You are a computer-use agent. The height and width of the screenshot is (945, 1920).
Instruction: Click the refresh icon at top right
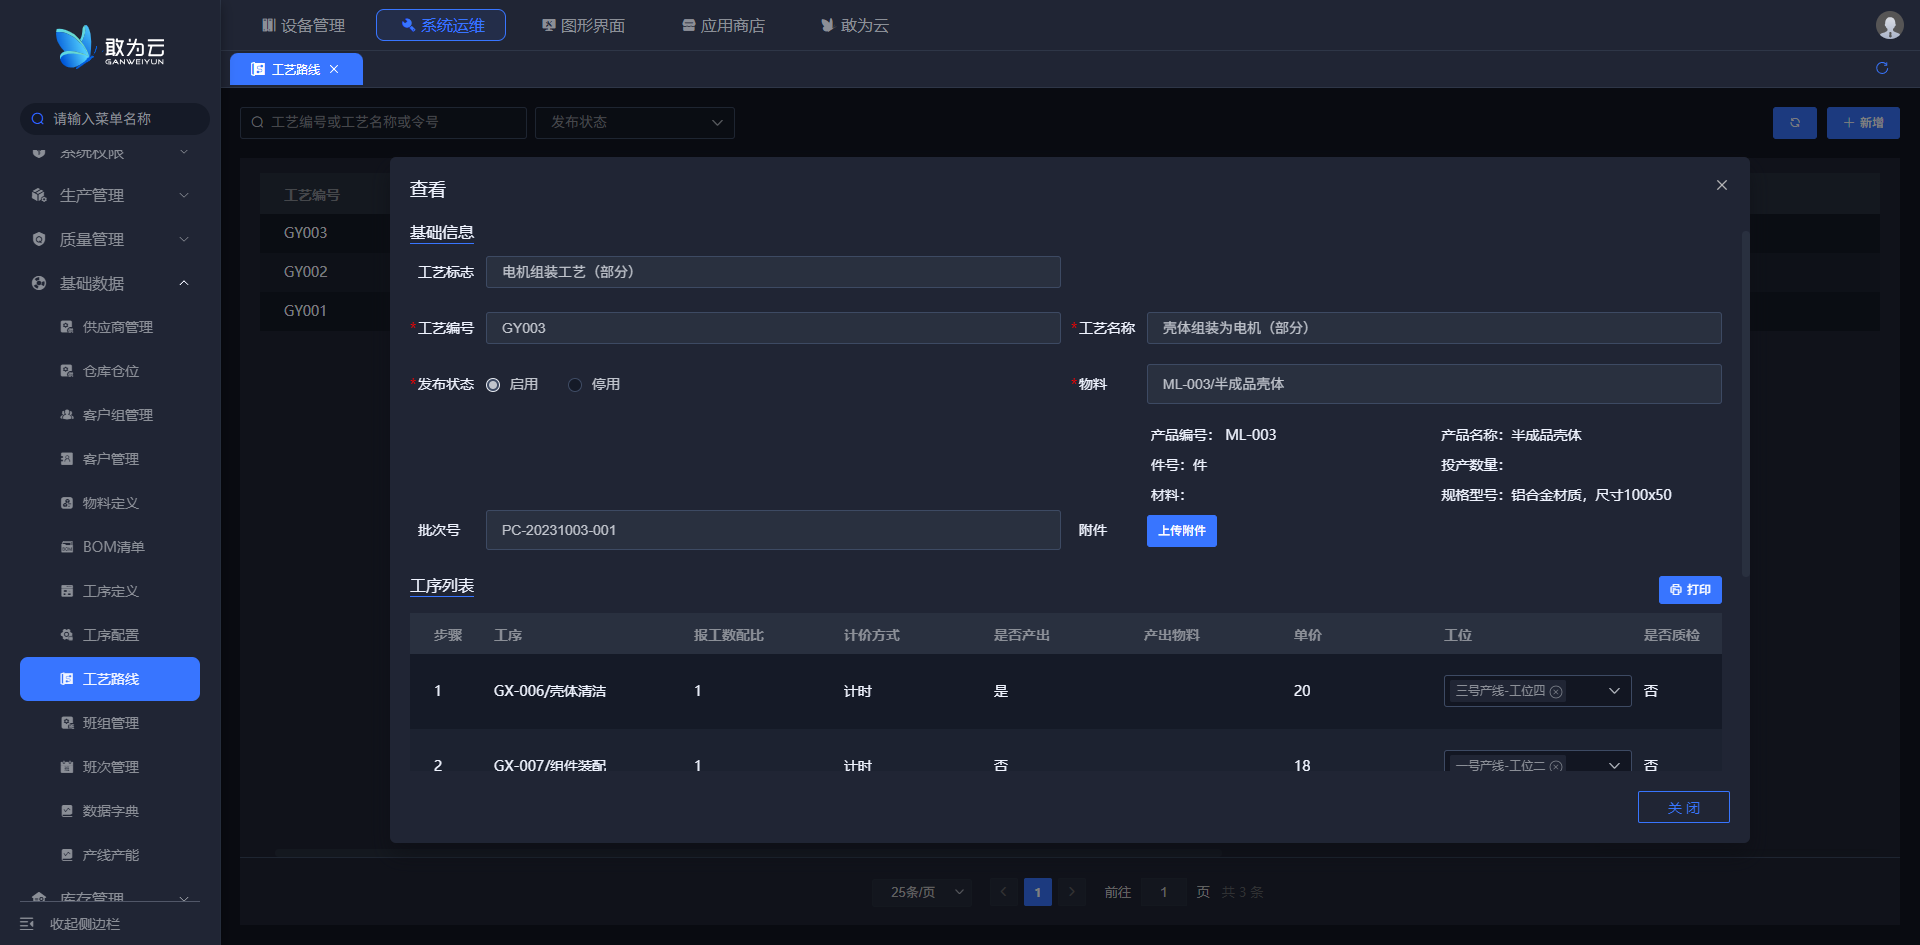(x=1881, y=68)
